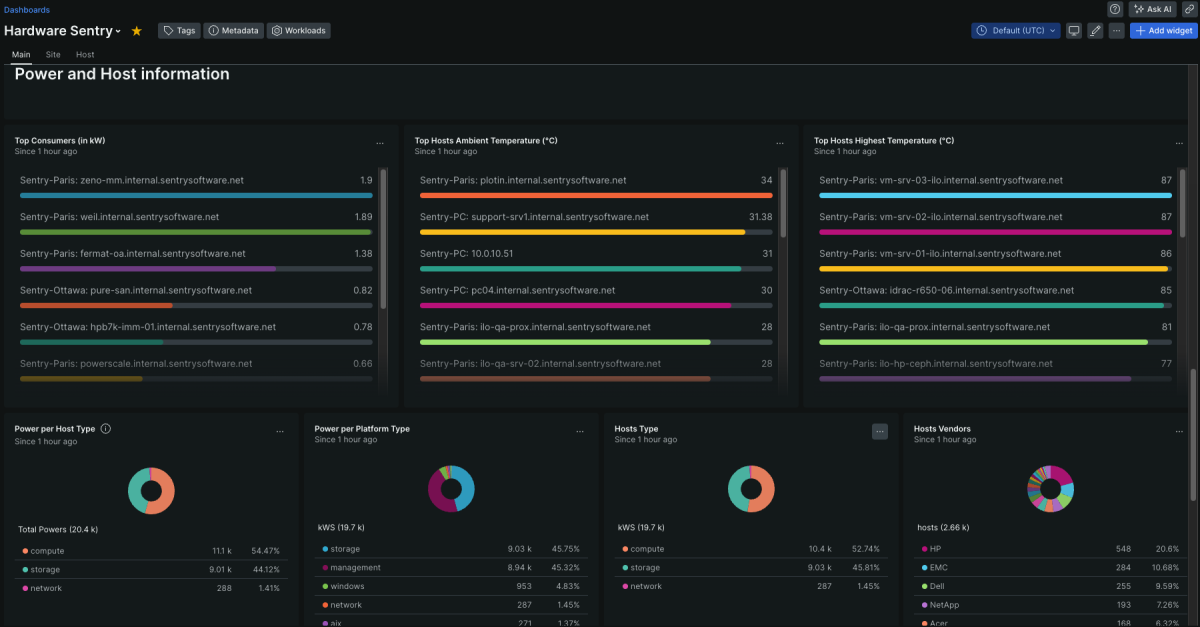Switch to the Host tab
This screenshot has width=1200, height=627.
coord(84,54)
